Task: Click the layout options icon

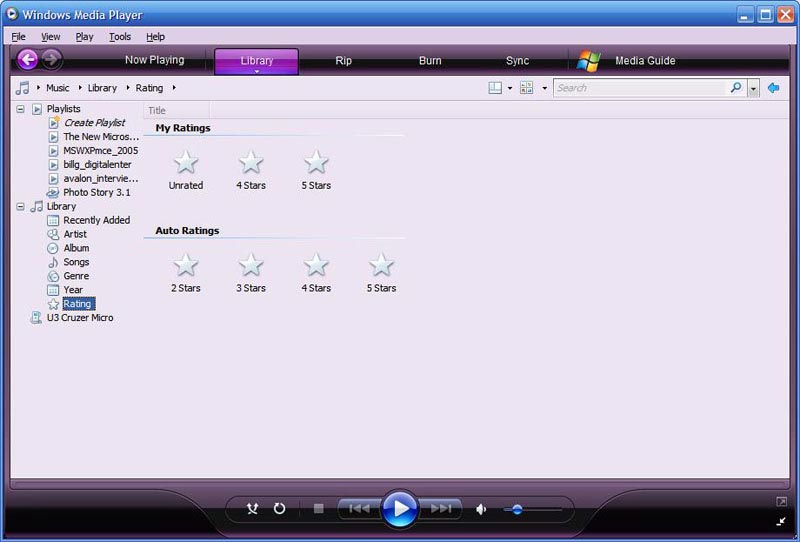Action: [495, 88]
